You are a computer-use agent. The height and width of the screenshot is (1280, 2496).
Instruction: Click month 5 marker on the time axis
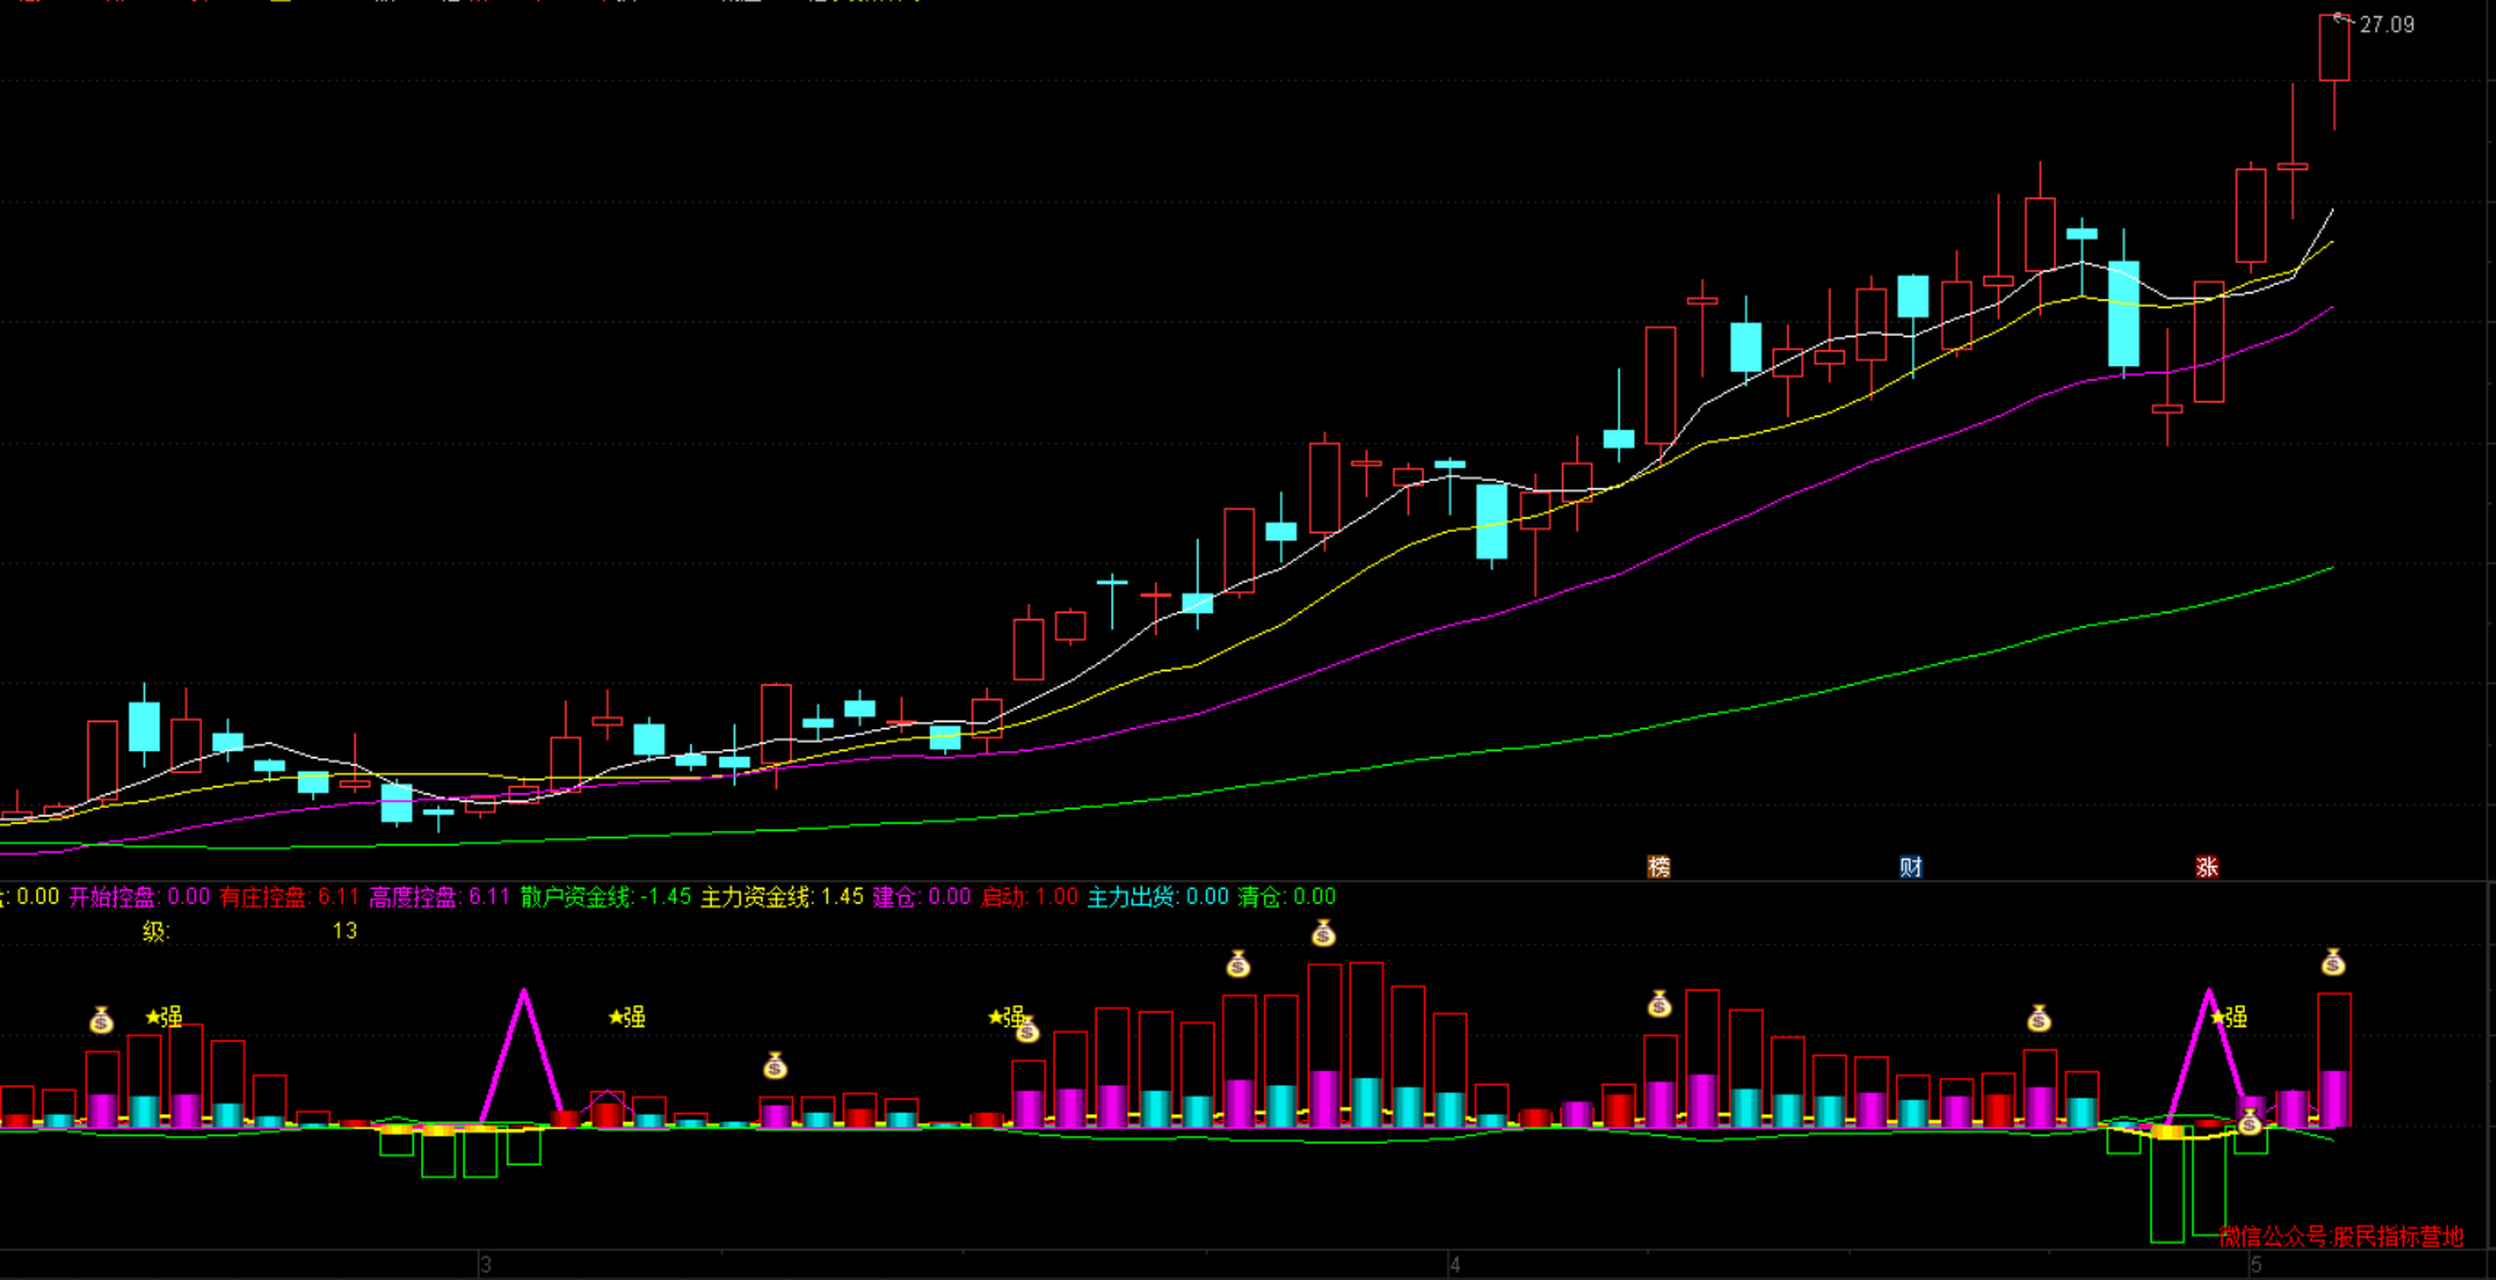click(x=2255, y=1265)
